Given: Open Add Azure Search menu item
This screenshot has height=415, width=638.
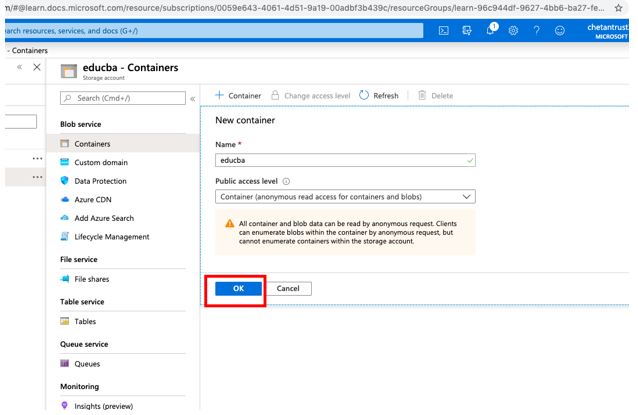Looking at the screenshot, I should click(x=104, y=218).
